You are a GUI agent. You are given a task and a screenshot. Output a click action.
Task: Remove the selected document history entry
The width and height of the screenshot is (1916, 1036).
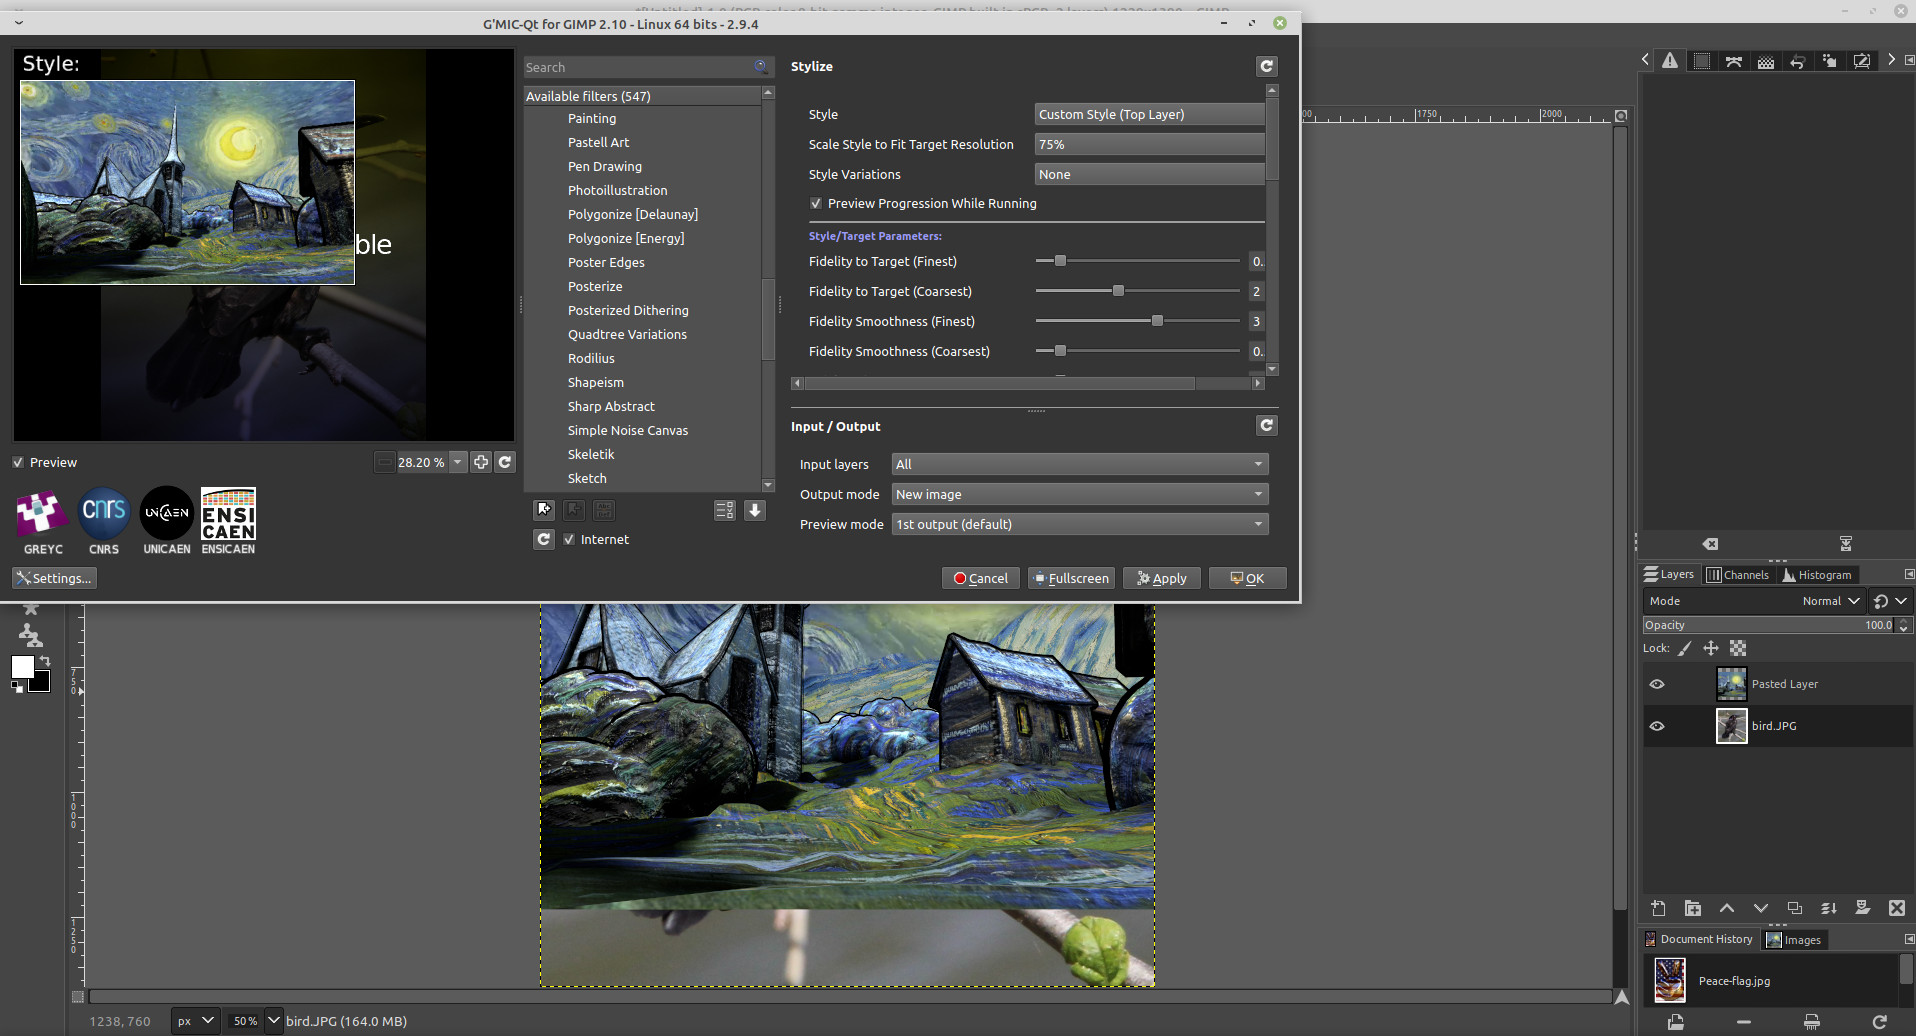pyautogui.click(x=1744, y=1022)
